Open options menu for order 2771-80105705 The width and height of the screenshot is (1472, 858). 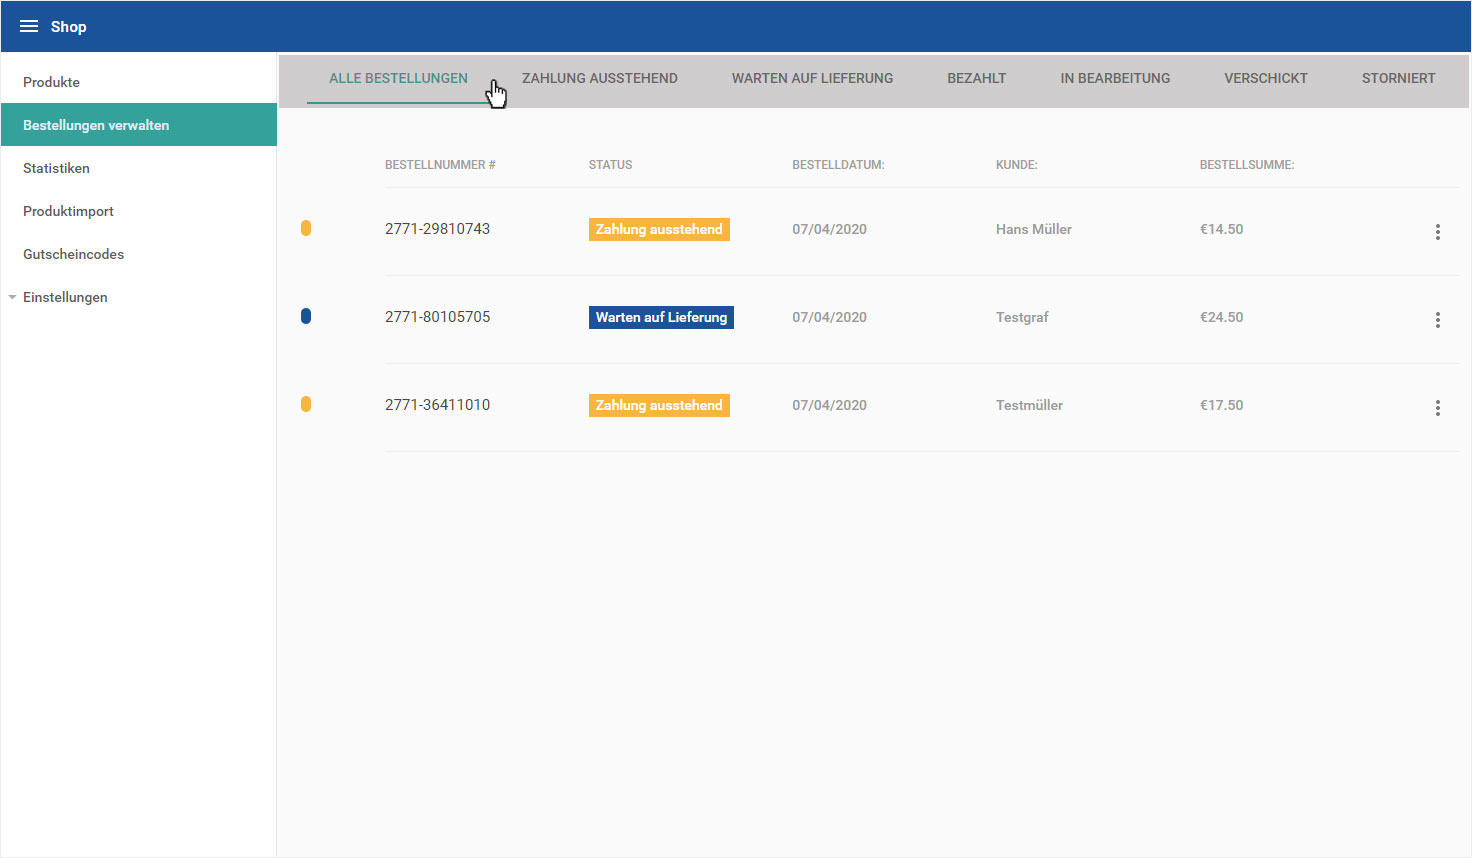(1438, 320)
